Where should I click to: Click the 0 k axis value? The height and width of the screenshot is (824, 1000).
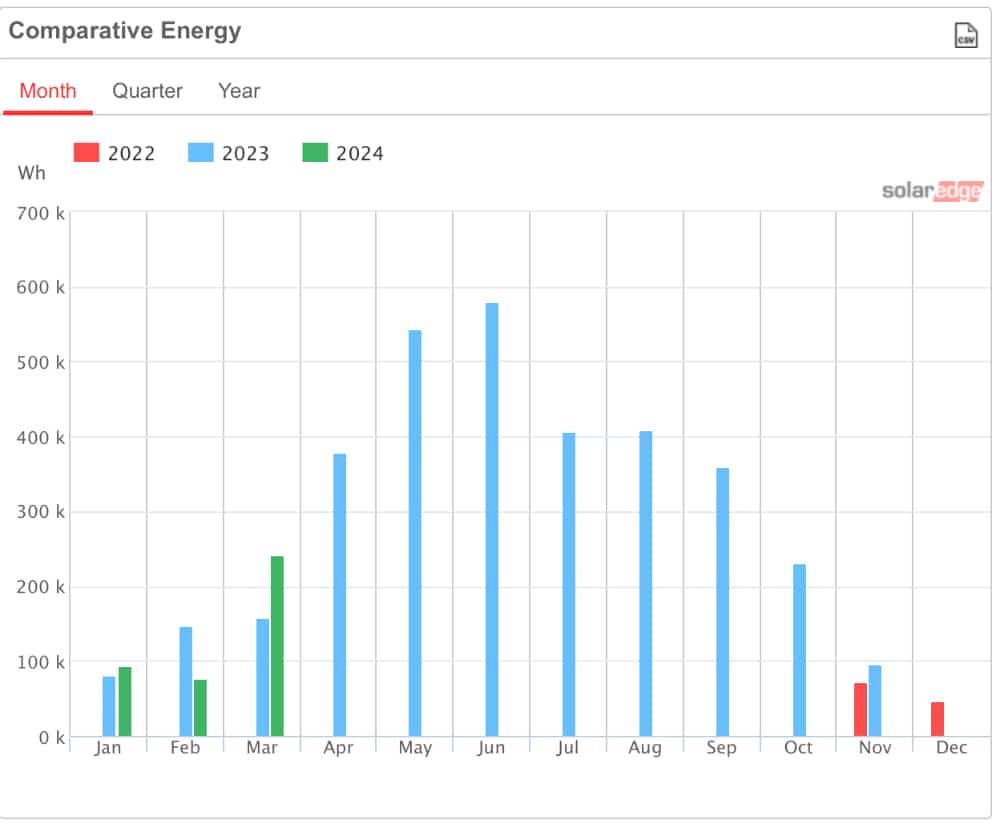click(x=52, y=738)
